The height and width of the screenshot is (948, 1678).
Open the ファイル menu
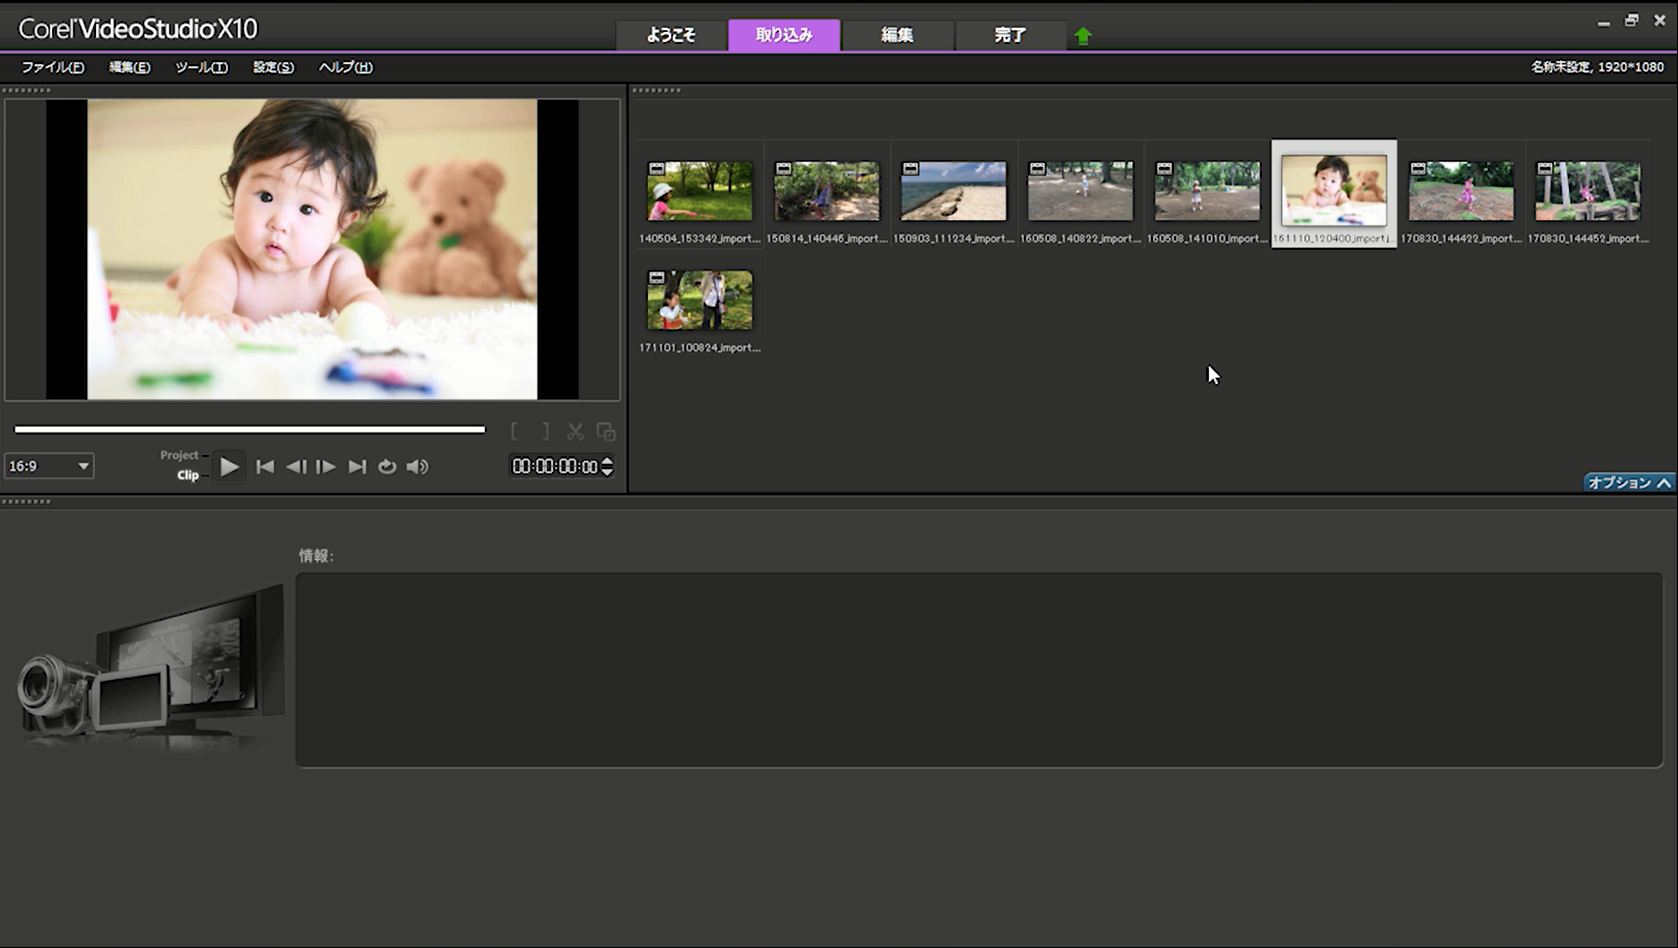coord(53,67)
